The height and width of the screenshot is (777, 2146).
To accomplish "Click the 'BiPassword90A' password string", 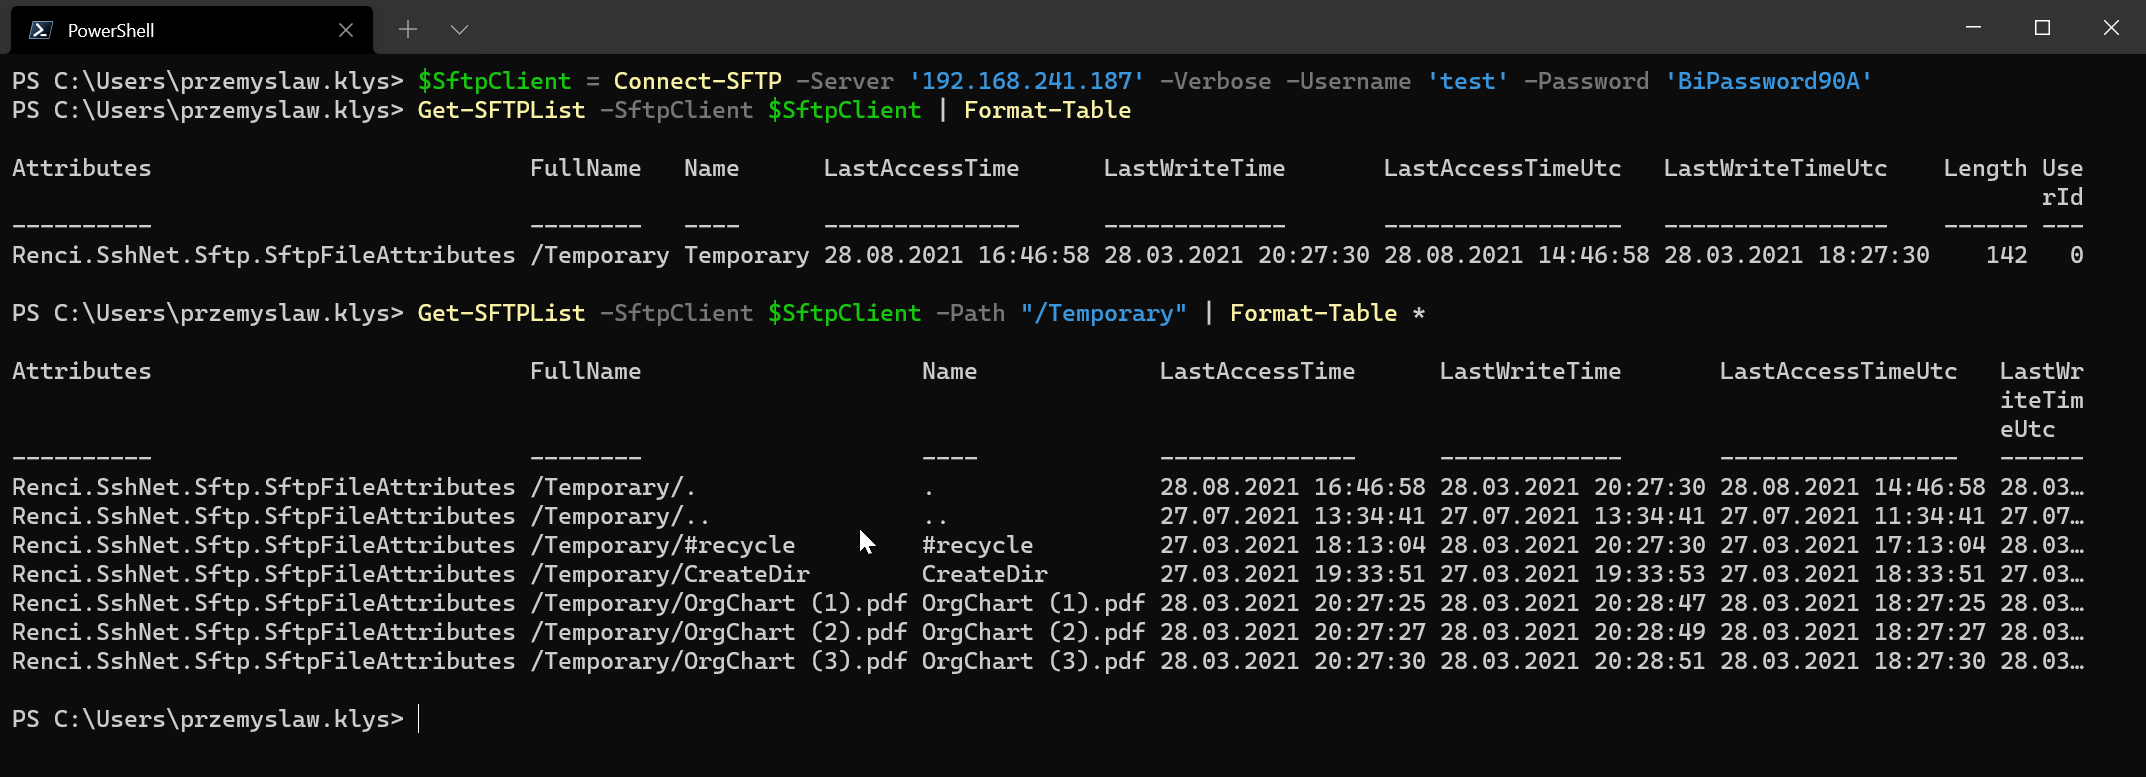I will [1768, 81].
